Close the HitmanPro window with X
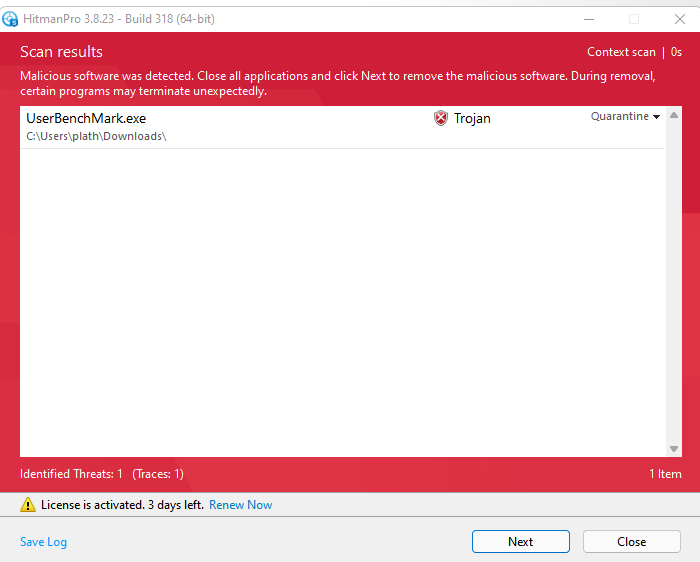The image size is (700, 562). 679,19
